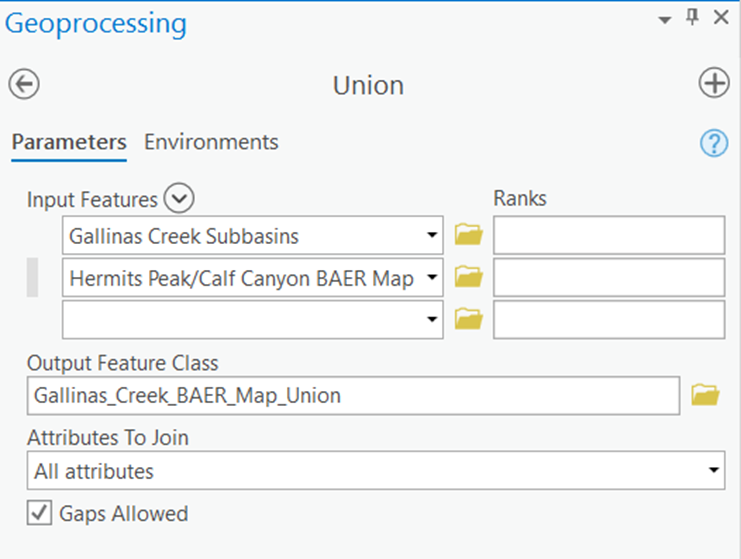The height and width of the screenshot is (559, 741).
Task: Switch to the Environments tab
Action: 211,142
